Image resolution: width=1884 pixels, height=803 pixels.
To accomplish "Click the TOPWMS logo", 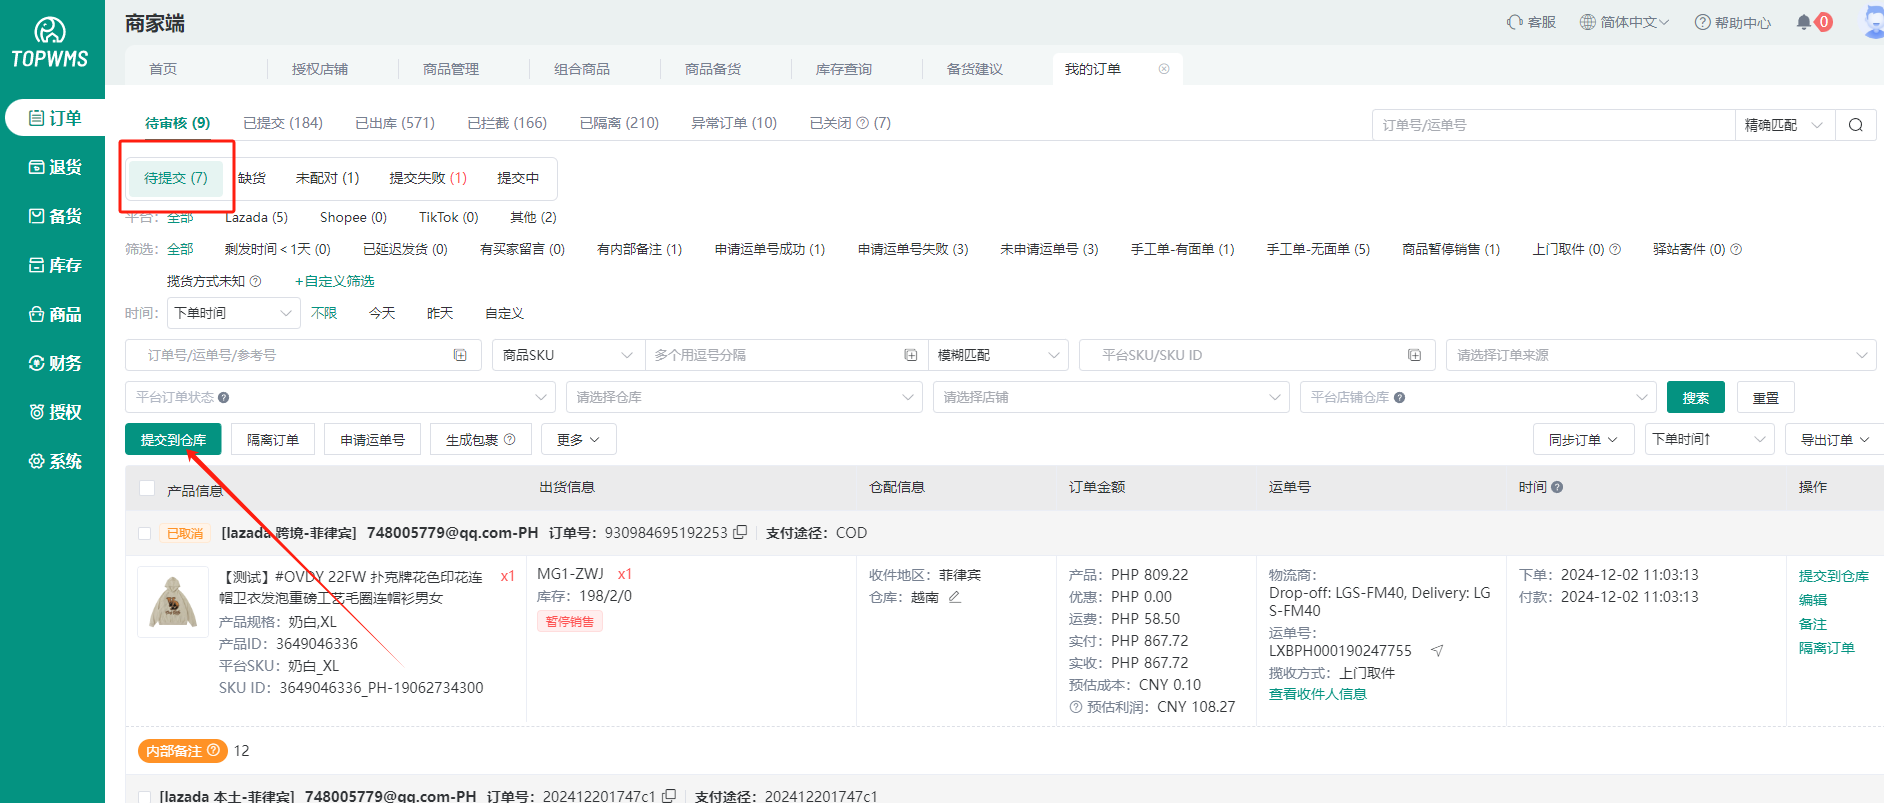I will tap(50, 44).
